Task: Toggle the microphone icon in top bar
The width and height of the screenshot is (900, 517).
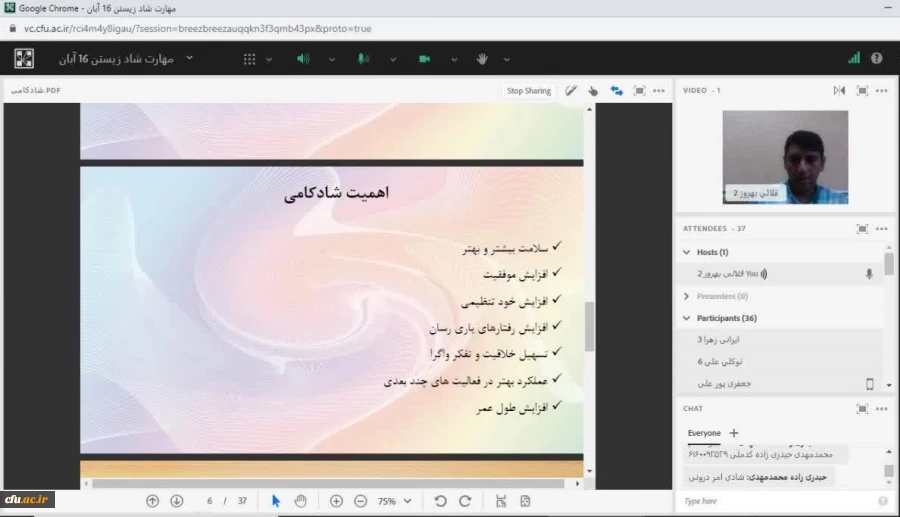Action: click(363, 59)
